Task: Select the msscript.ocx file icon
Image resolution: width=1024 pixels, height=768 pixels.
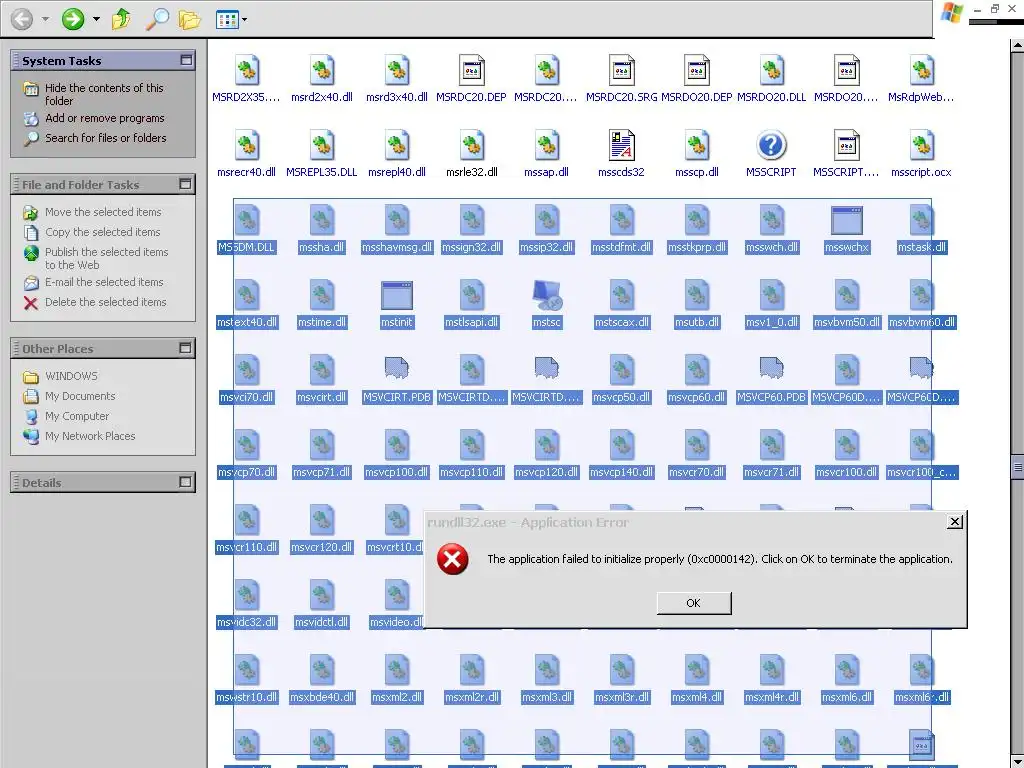Action: coord(921,145)
